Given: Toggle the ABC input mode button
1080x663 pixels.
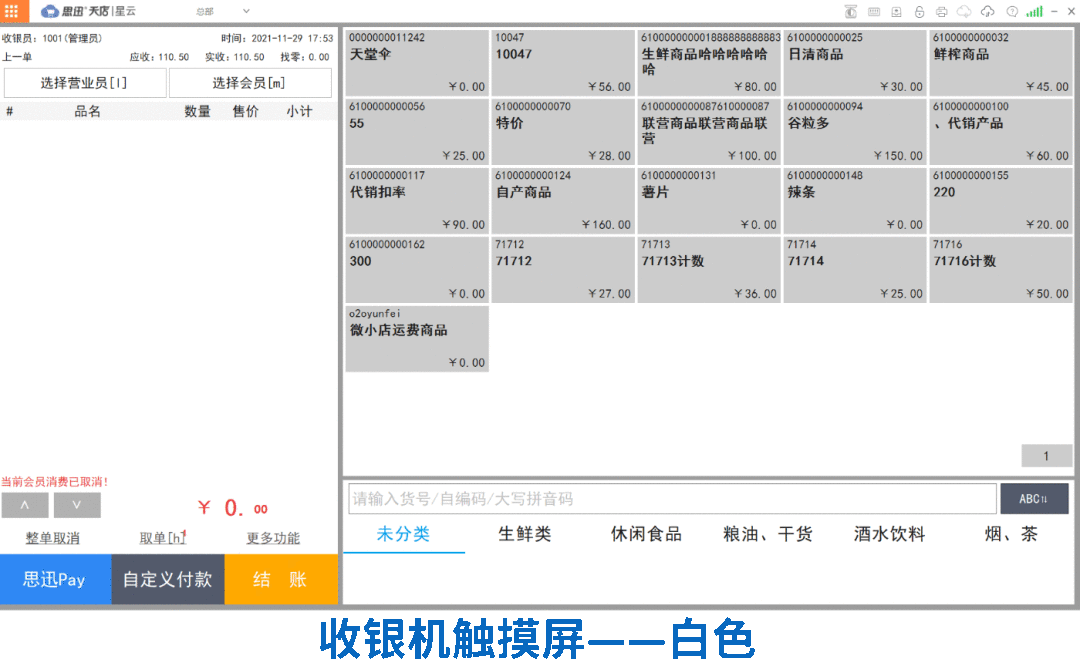Looking at the screenshot, I should [x=1034, y=499].
